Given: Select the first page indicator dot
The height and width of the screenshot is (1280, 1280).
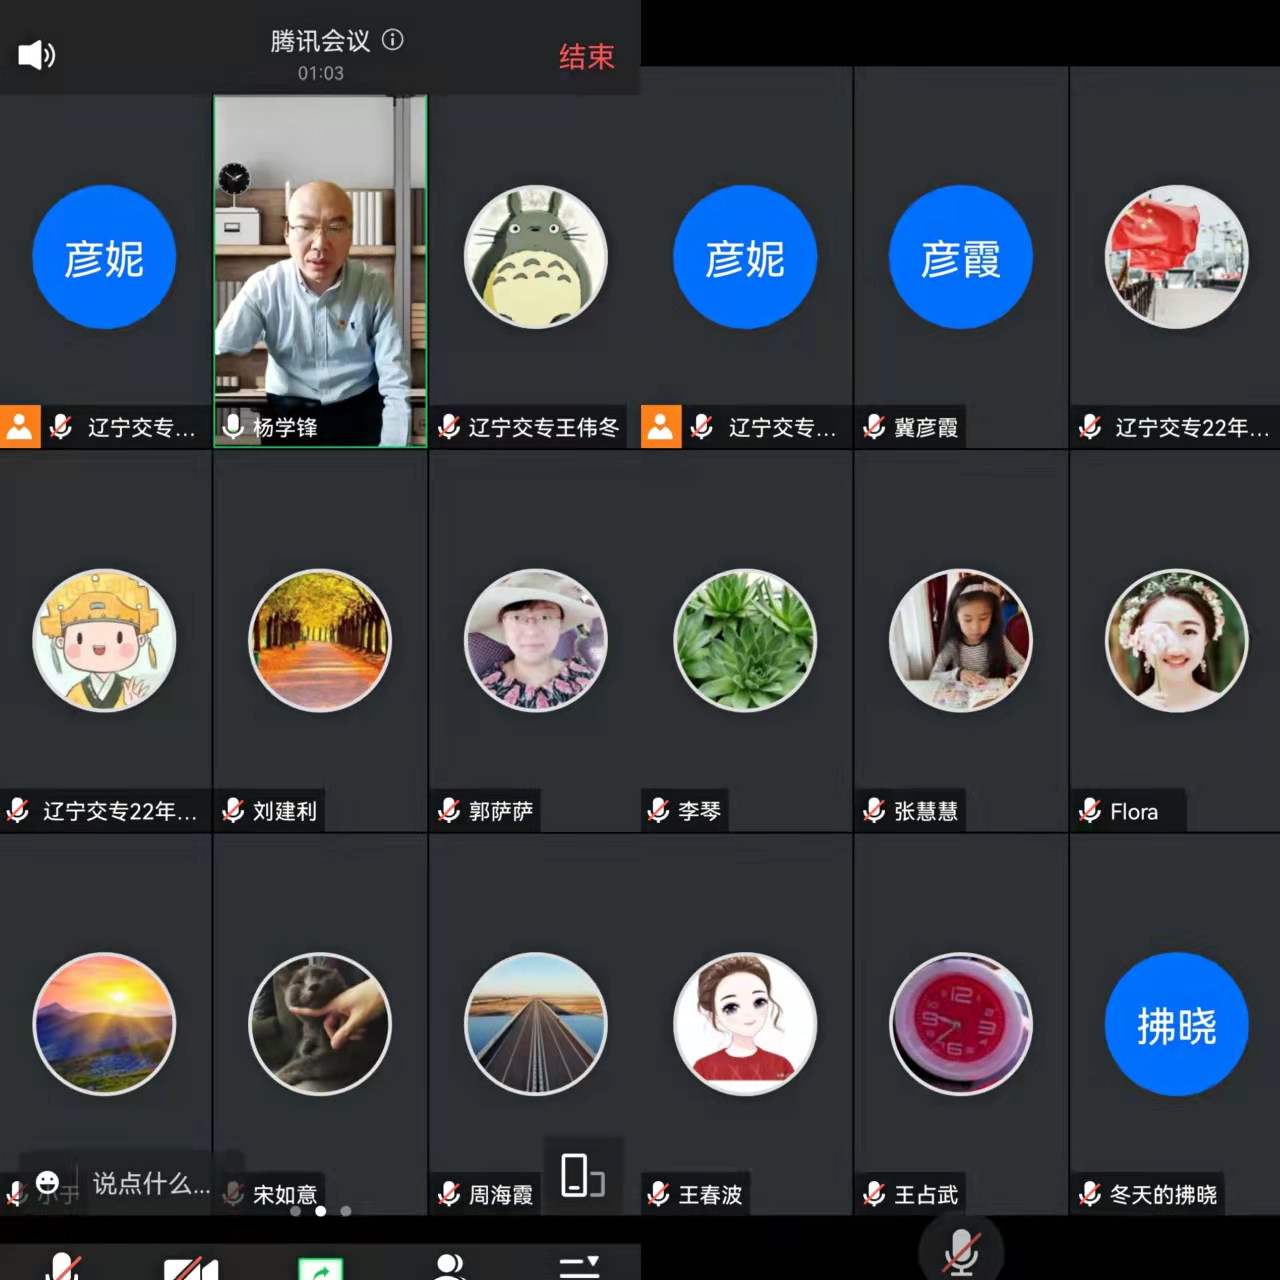Looking at the screenshot, I should pos(295,1211).
